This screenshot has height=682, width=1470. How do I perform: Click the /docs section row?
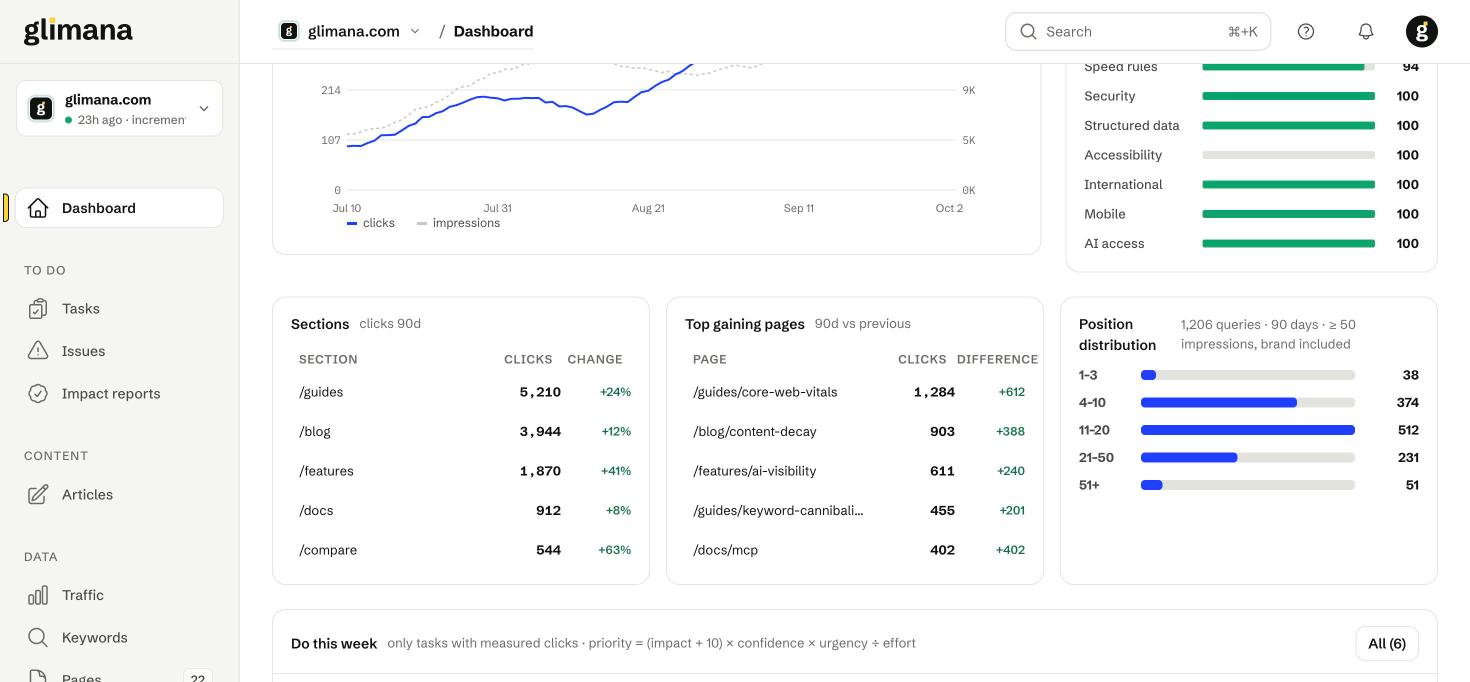tap(461, 511)
